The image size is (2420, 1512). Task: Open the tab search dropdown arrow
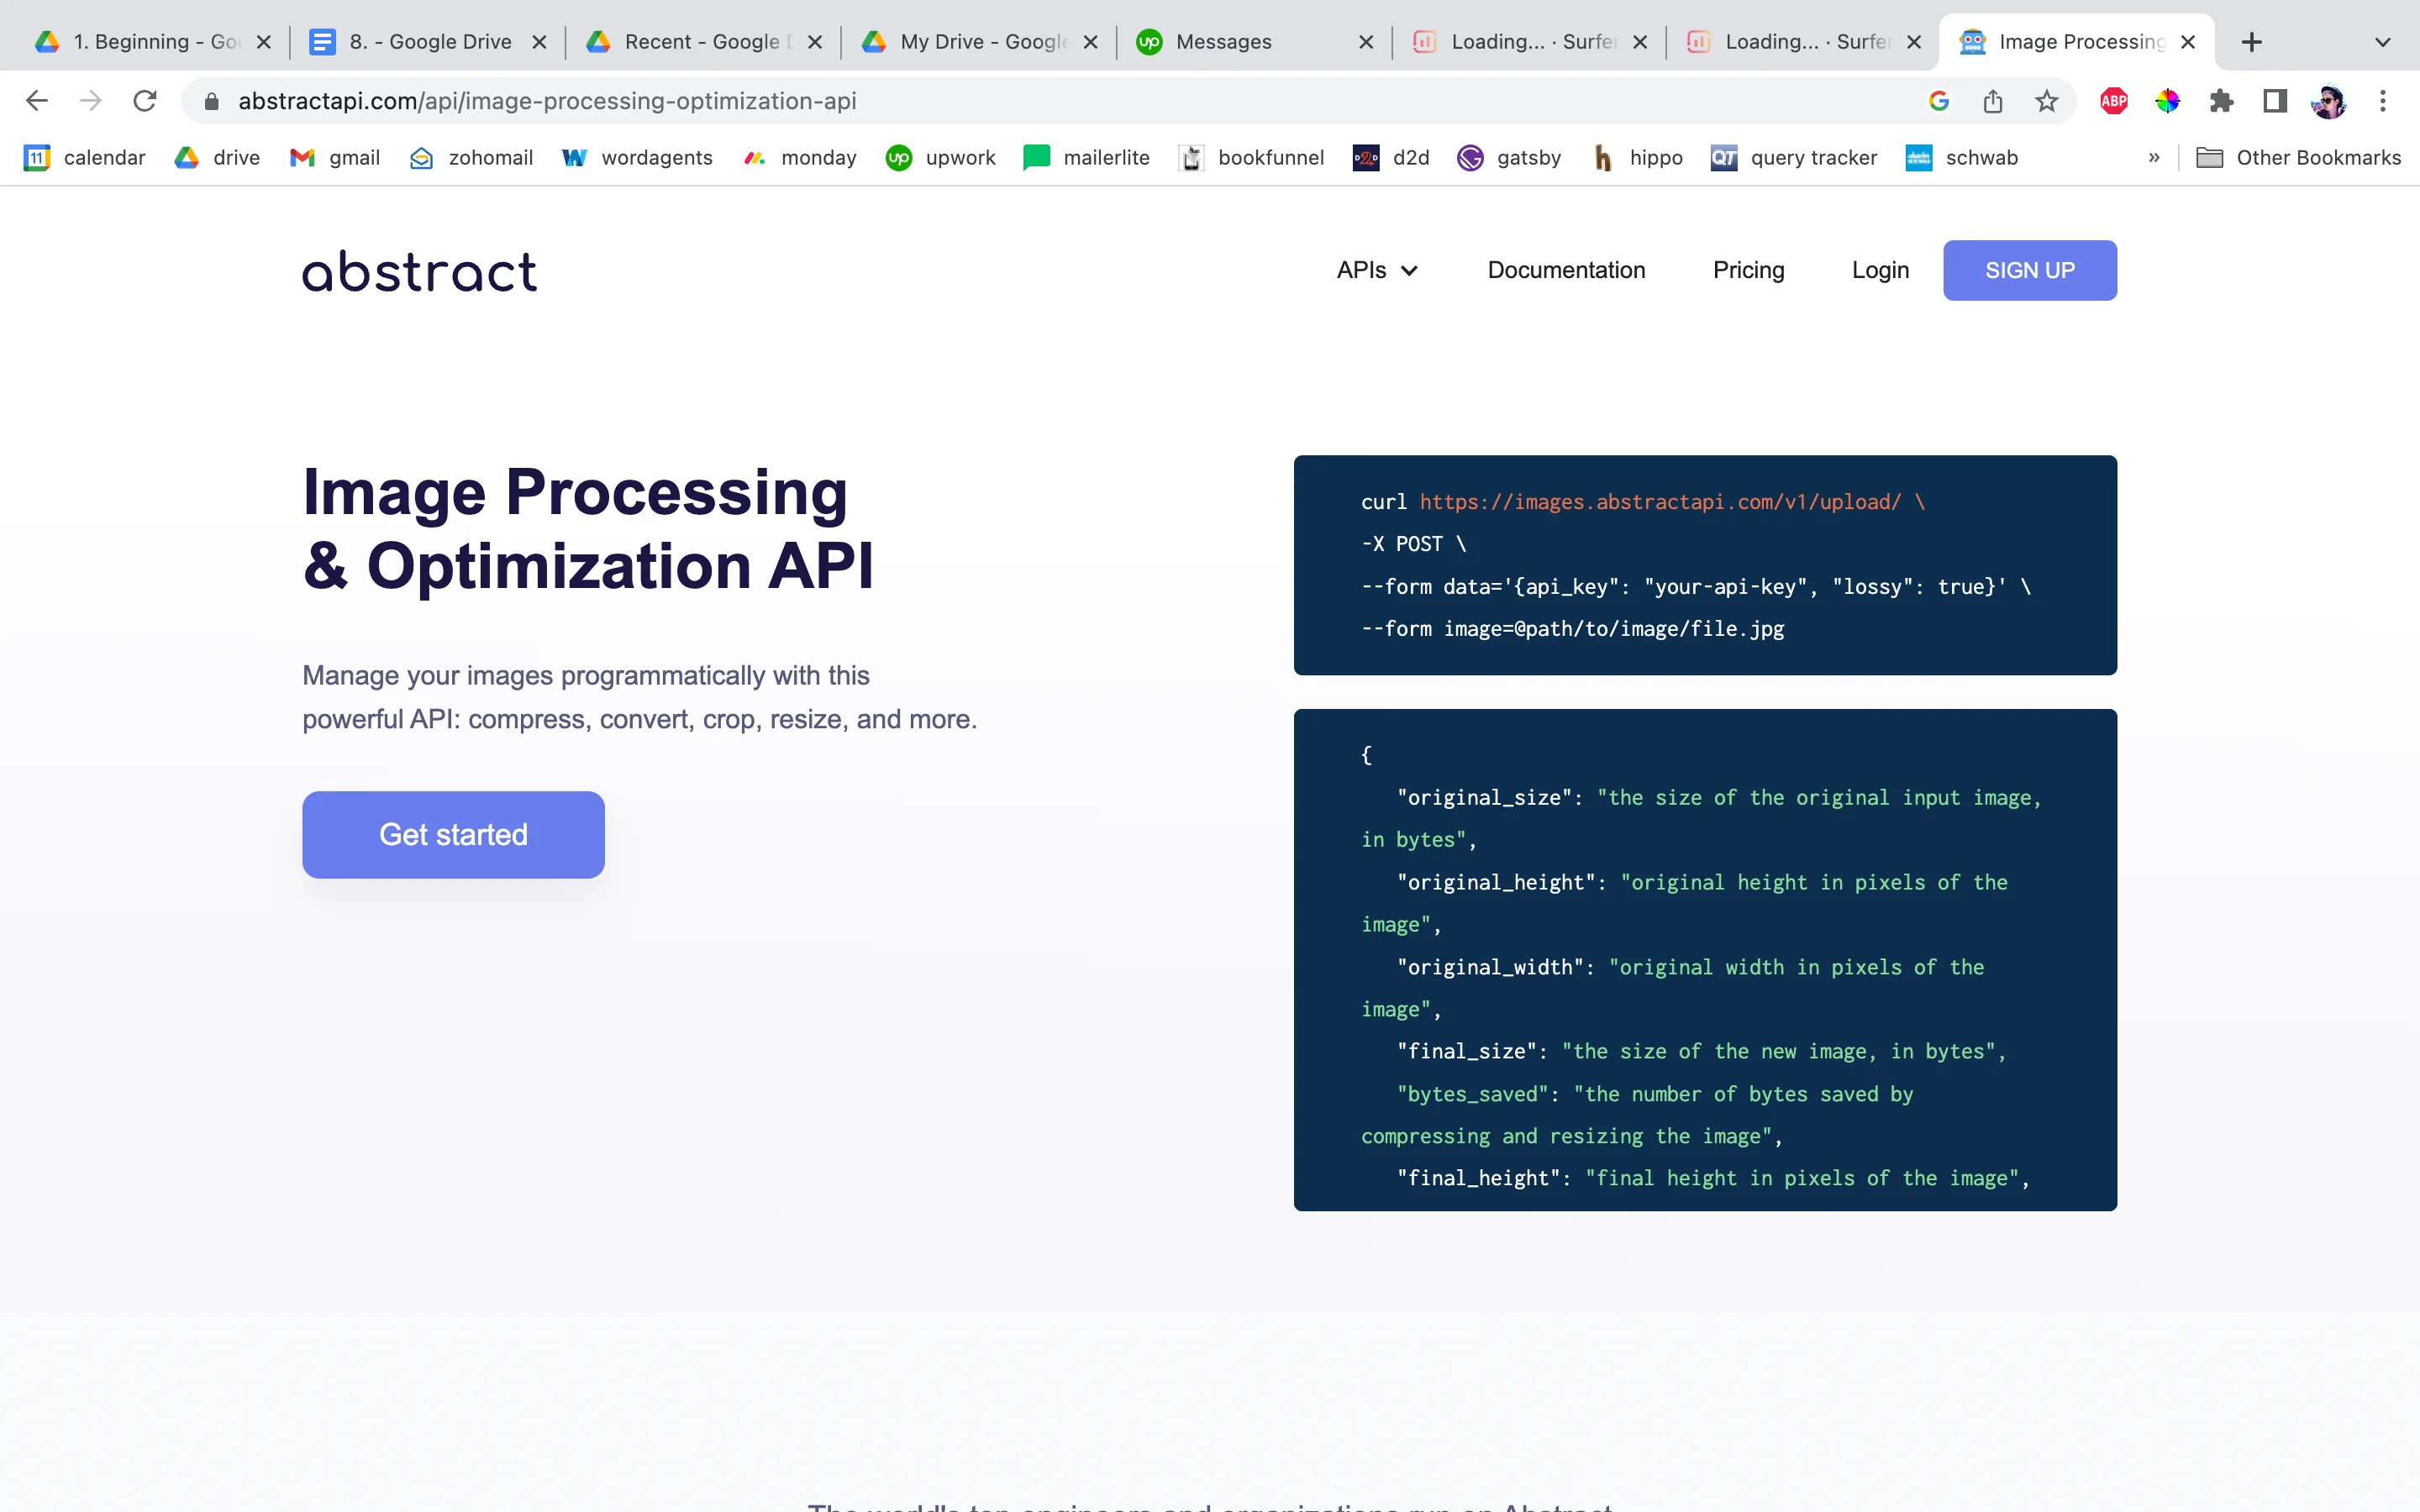coord(2382,41)
